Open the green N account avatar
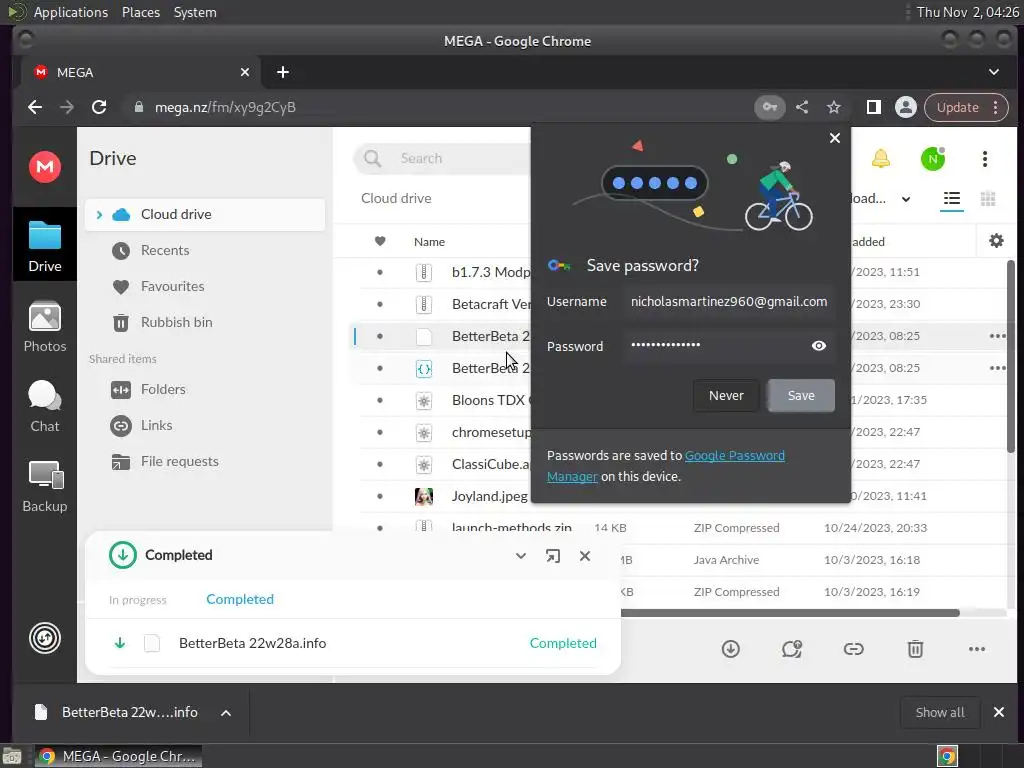 (x=933, y=158)
